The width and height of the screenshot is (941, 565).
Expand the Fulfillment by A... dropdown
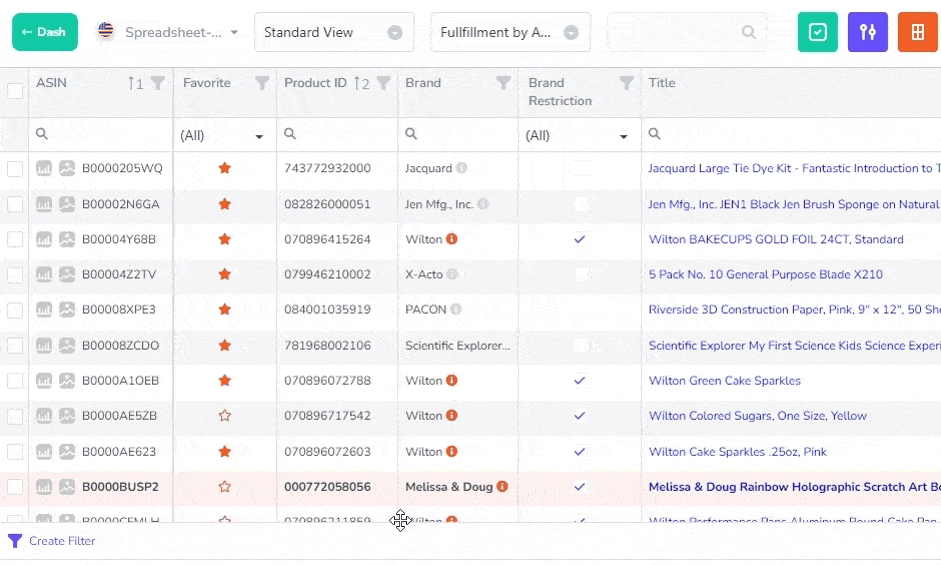509,32
